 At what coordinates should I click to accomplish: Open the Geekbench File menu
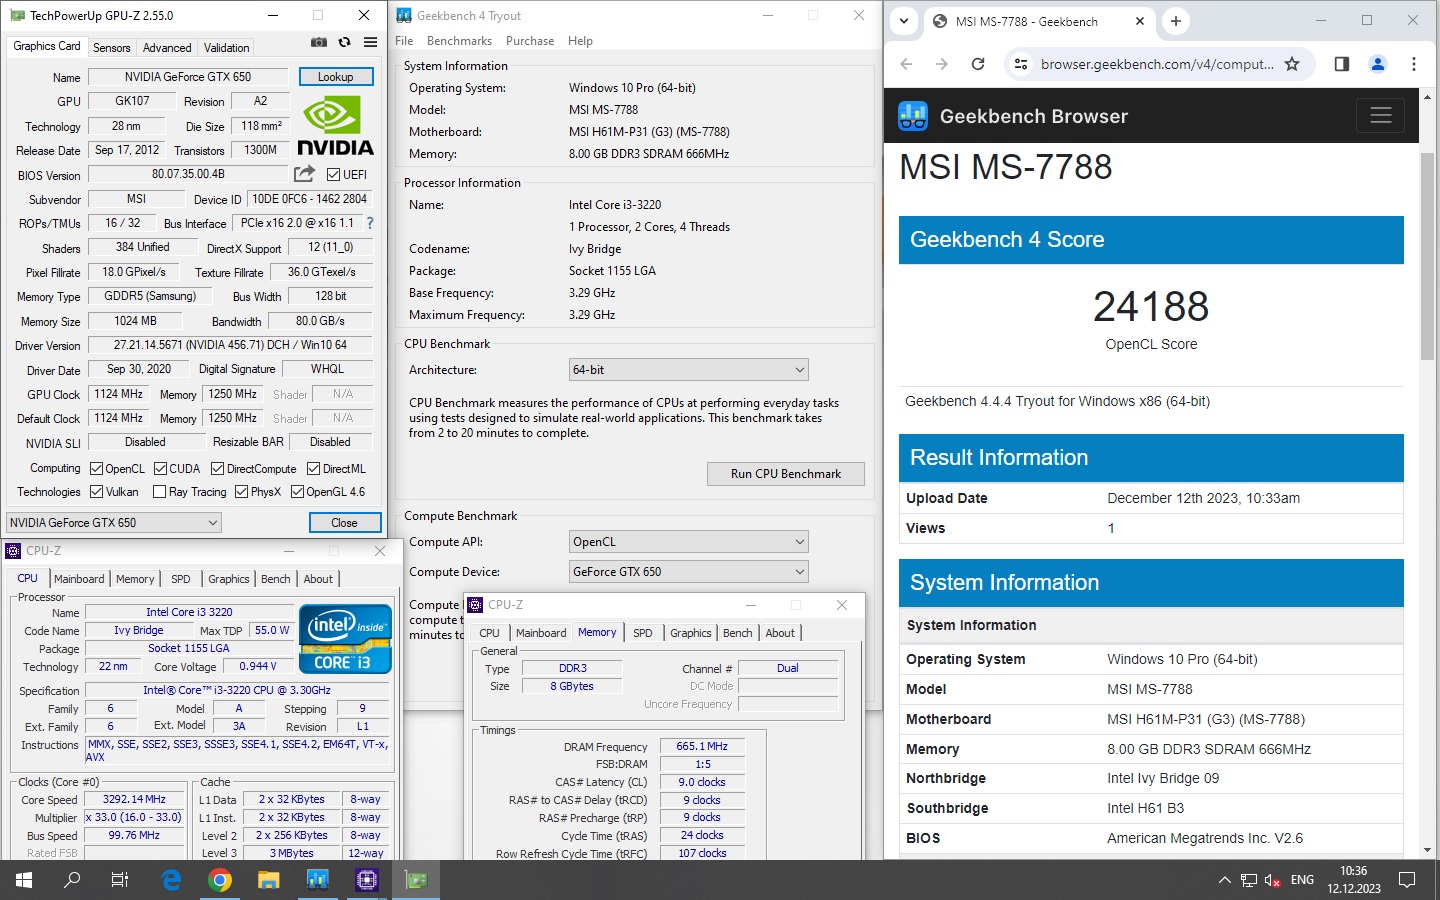404,41
